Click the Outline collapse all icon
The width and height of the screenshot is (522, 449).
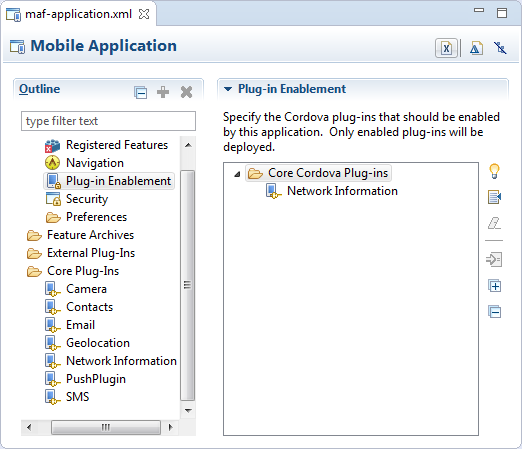coord(140,92)
